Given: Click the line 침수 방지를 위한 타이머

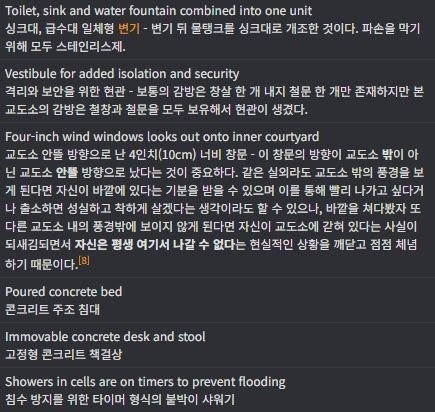Looking at the screenshot, I should 120,400.
